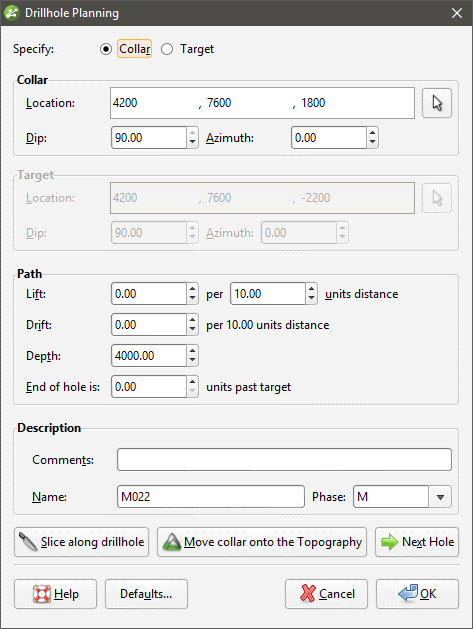
Task: Click the Lift value field
Action: click(149, 294)
